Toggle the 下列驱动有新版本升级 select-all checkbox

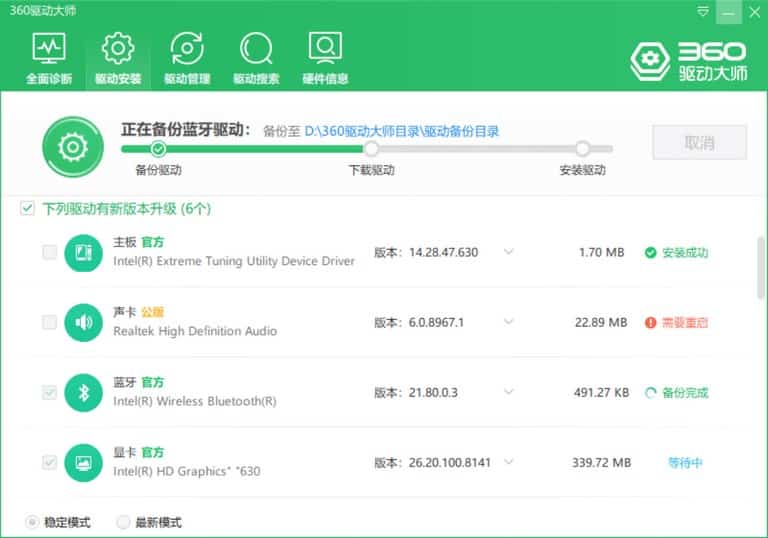(x=27, y=208)
